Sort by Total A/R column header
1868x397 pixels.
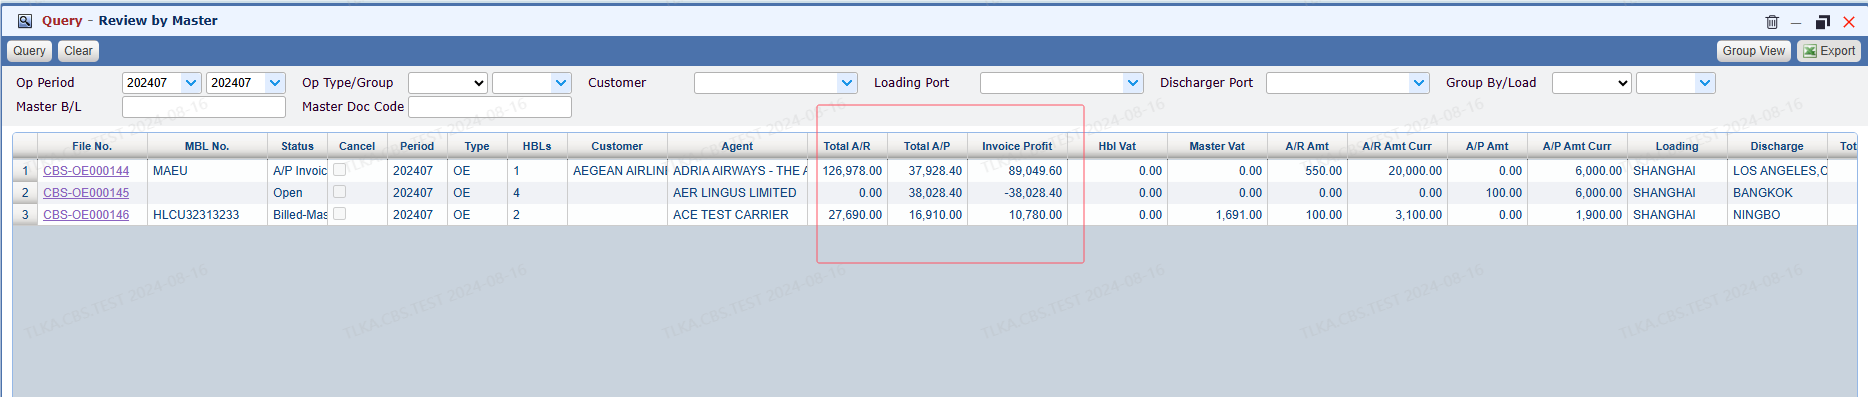847,146
